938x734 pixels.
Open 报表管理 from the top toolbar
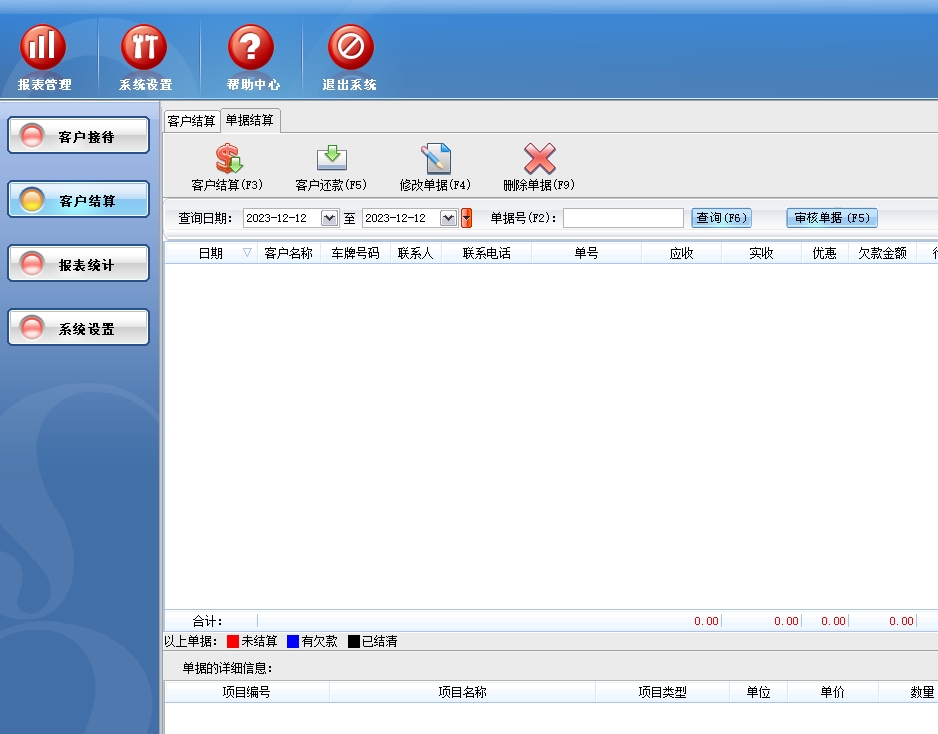[x=44, y=48]
